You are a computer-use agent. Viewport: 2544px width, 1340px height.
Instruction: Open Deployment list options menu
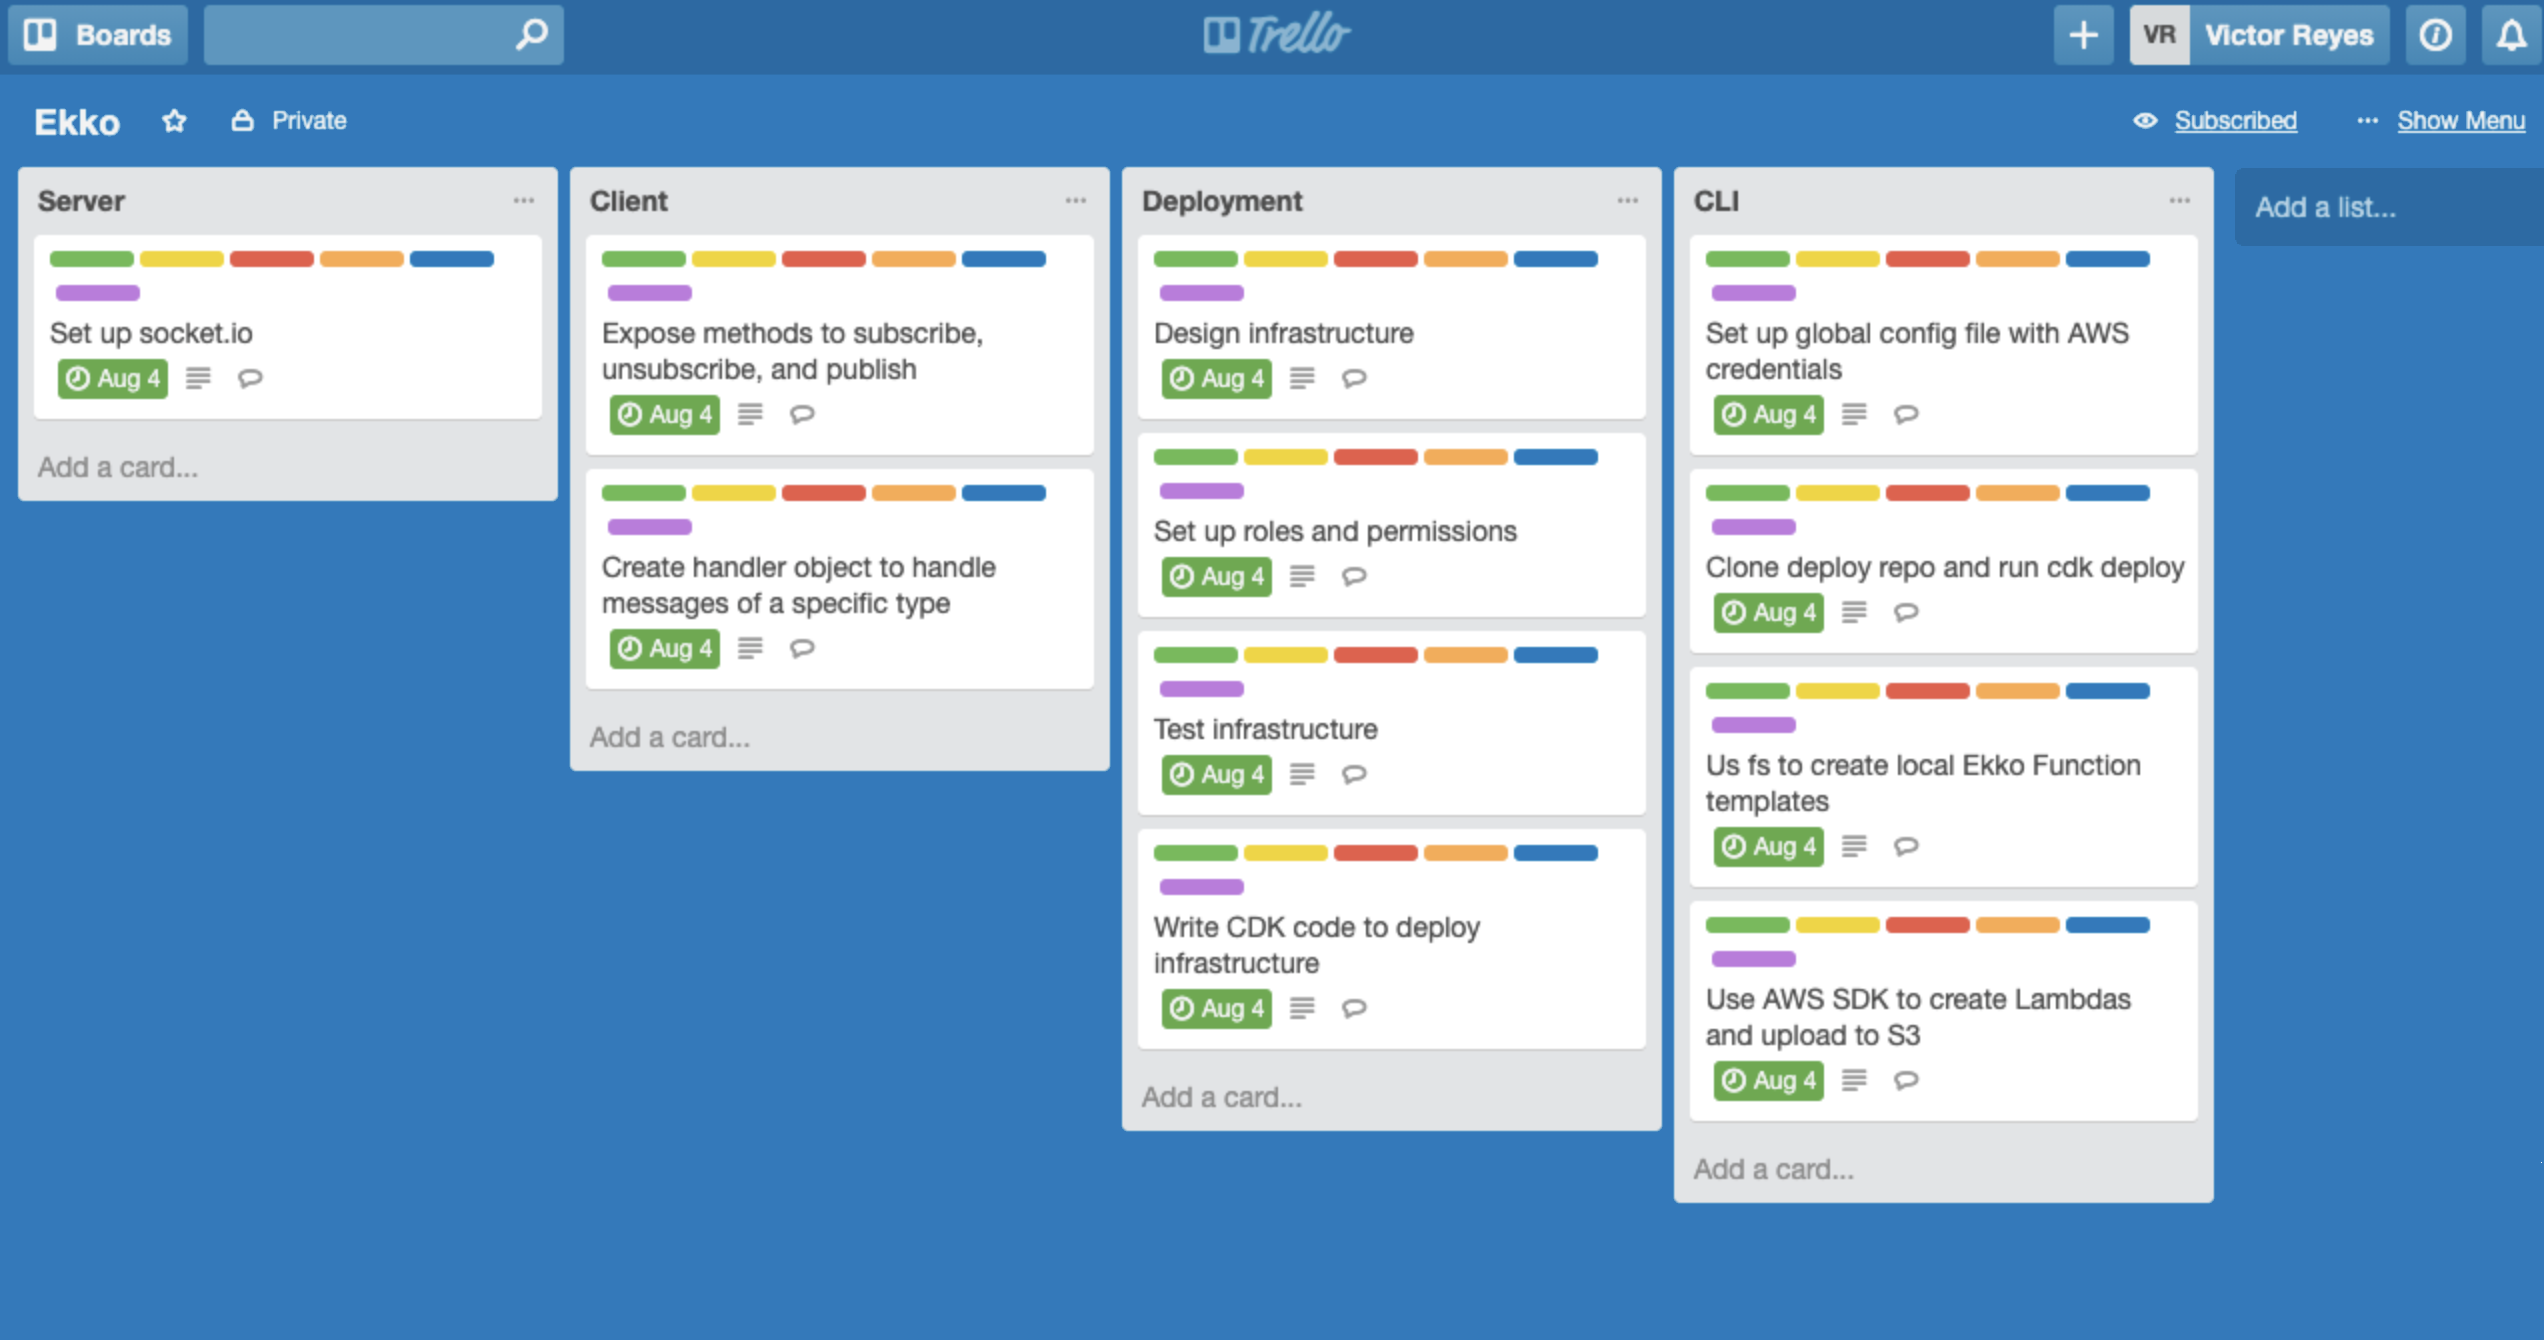click(x=1627, y=199)
